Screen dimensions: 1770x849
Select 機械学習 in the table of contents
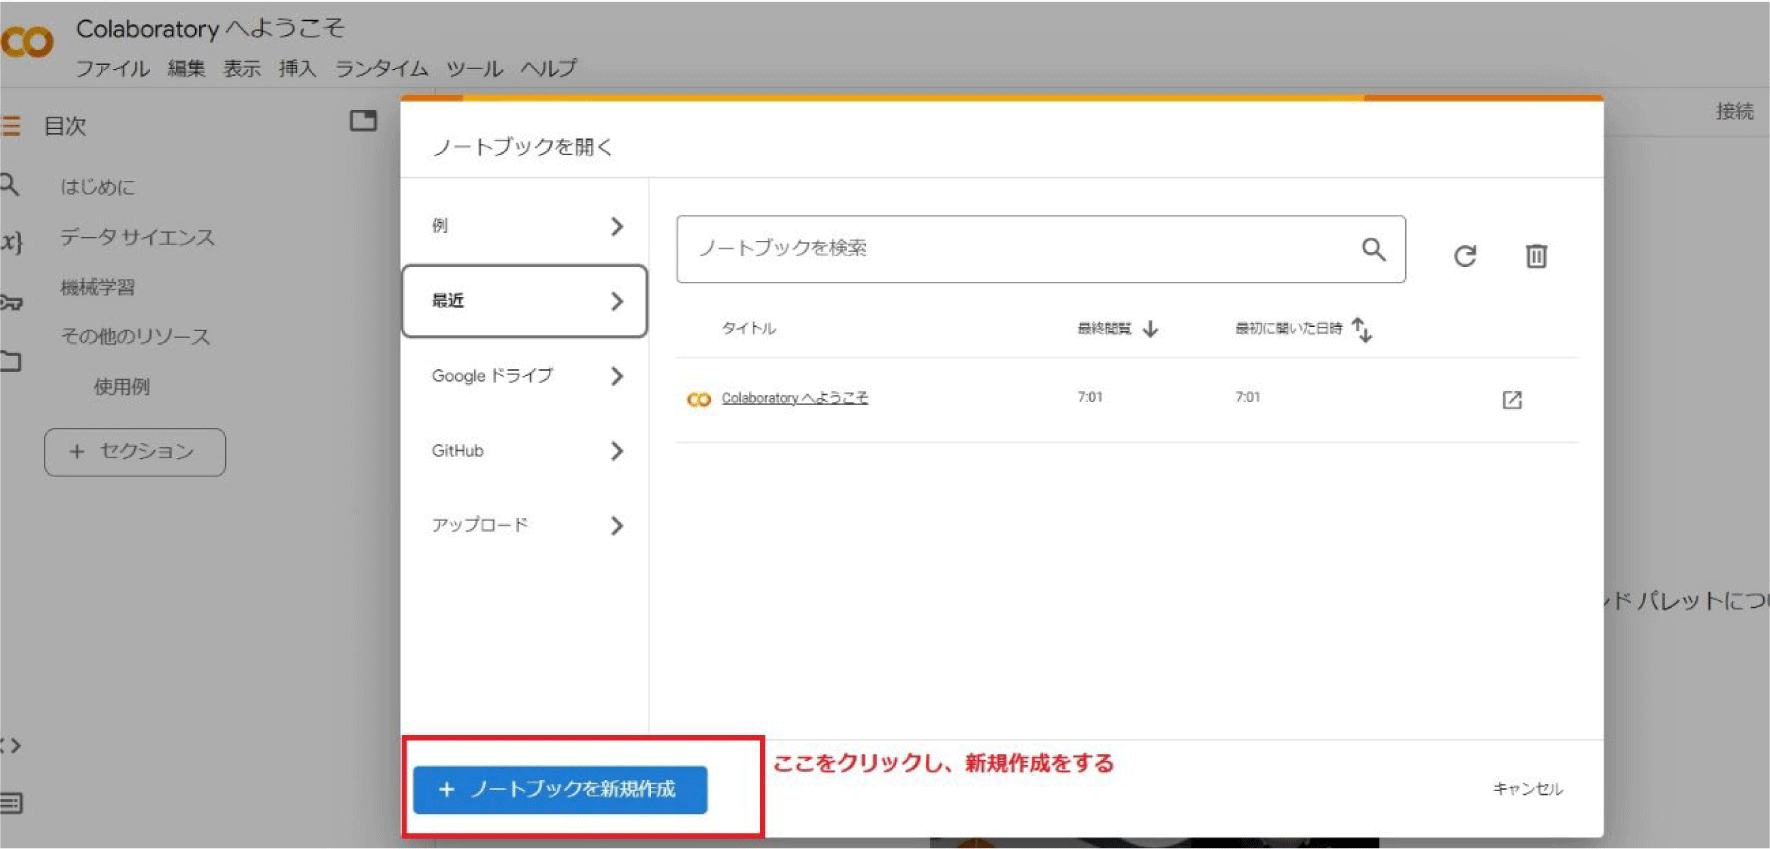click(x=97, y=288)
